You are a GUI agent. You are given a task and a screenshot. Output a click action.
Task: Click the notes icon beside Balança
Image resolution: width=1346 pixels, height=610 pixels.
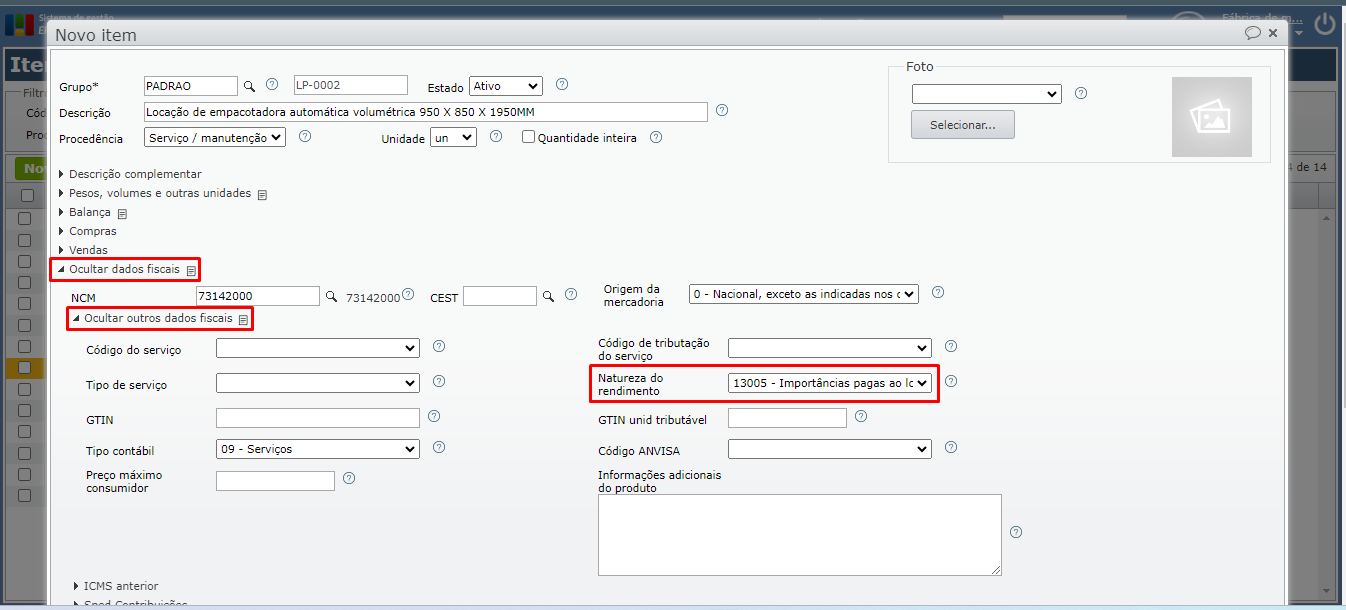(x=123, y=214)
